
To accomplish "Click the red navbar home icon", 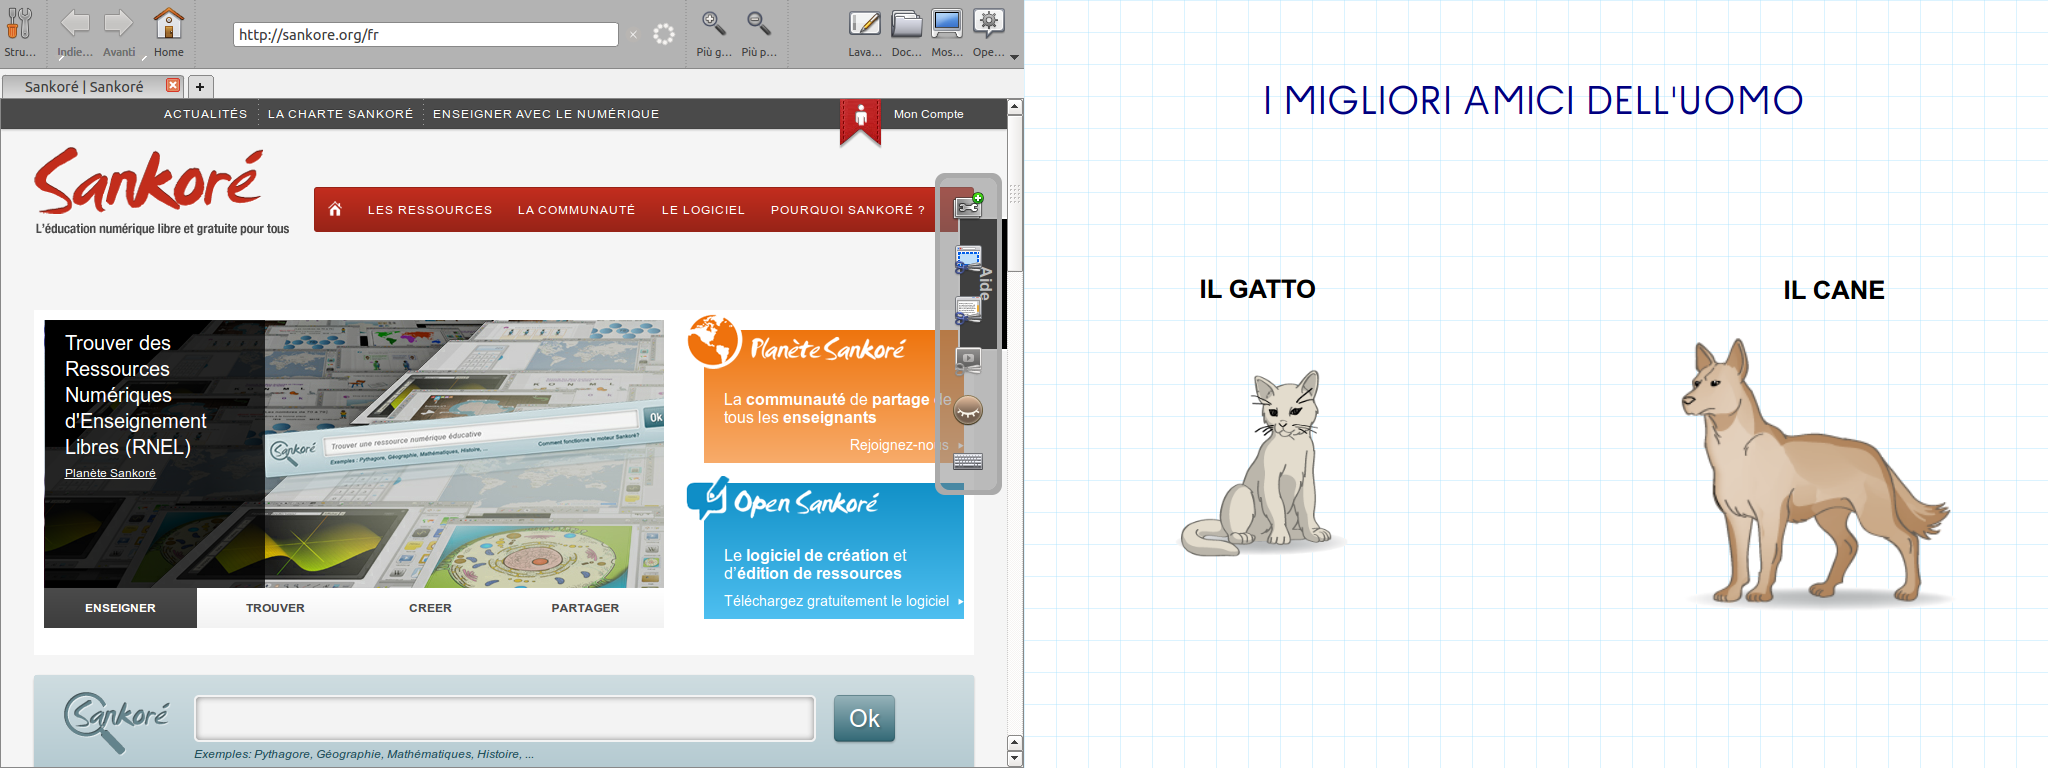I will point(335,209).
